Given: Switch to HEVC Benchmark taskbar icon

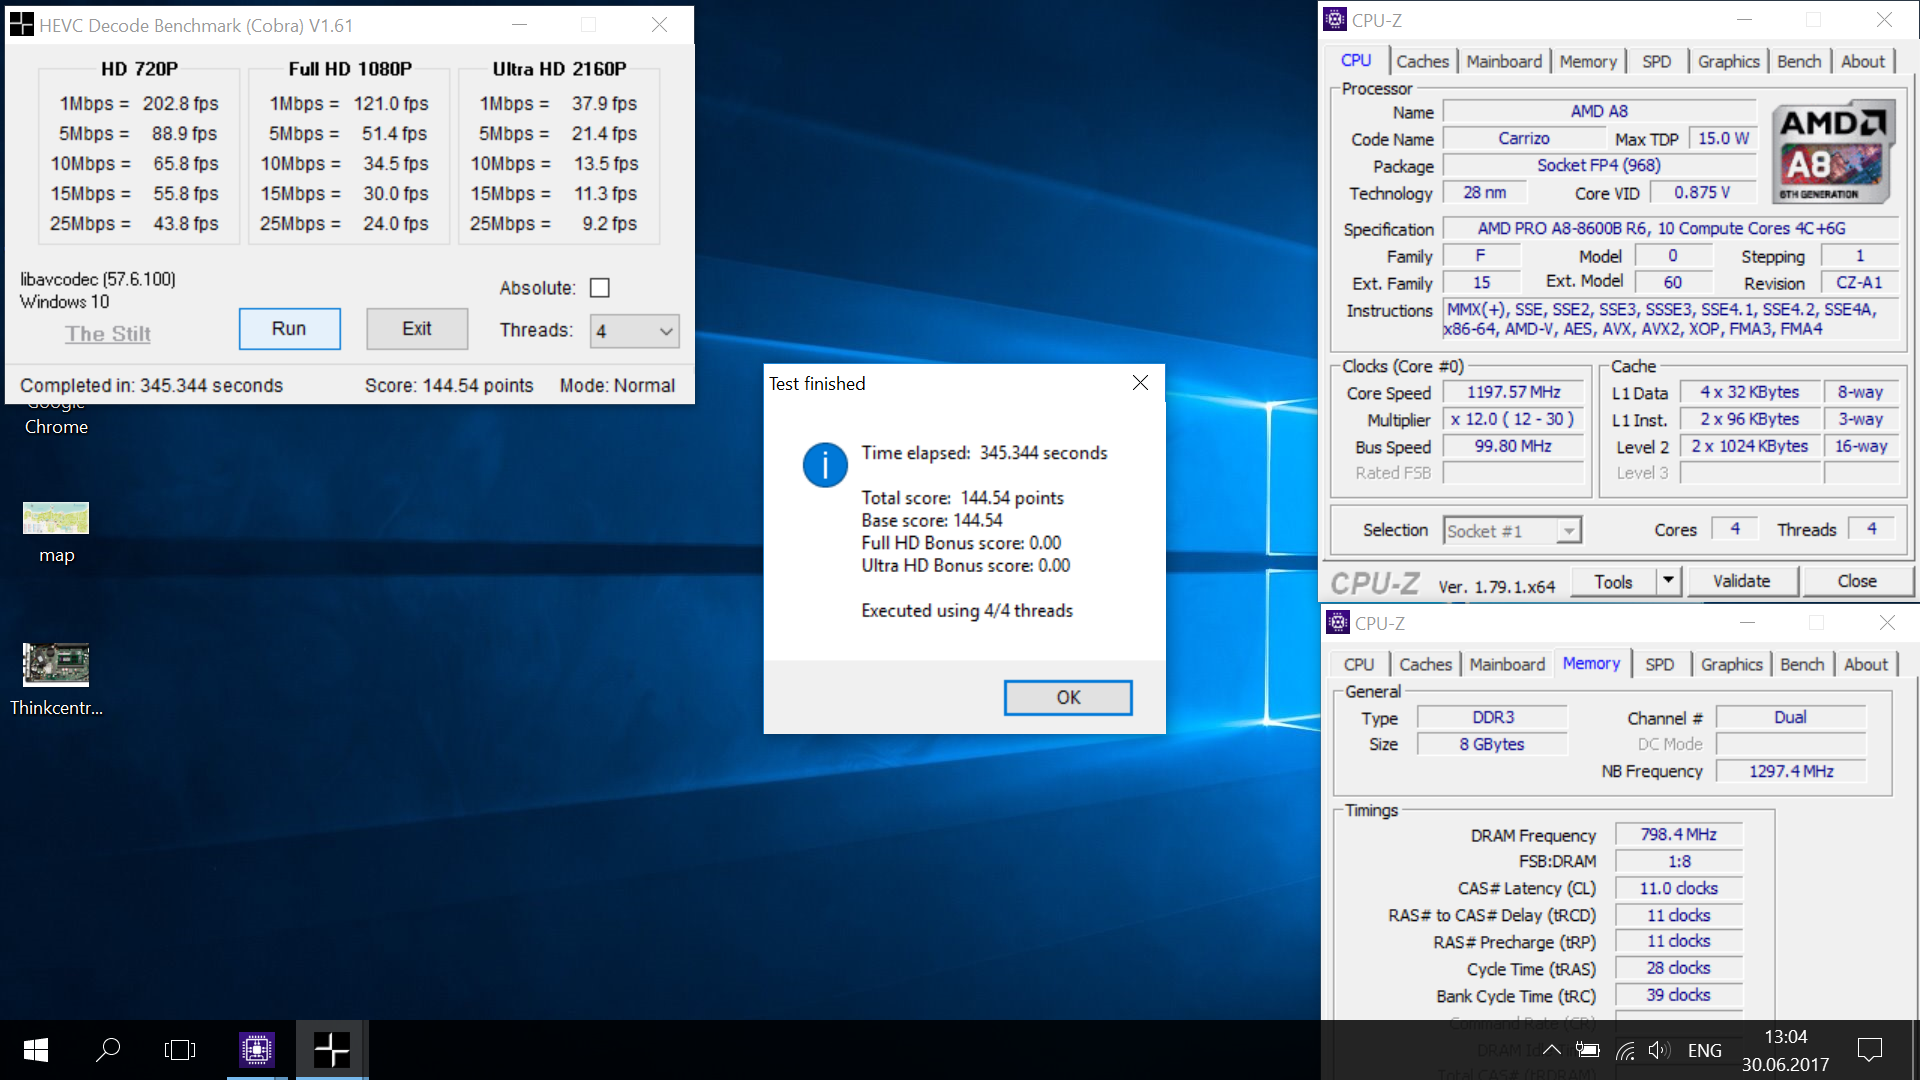Looking at the screenshot, I should click(331, 1049).
